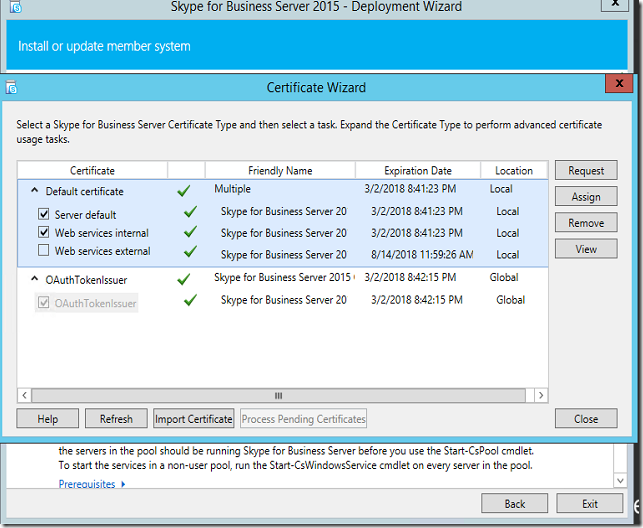
Task: Click the horizontal scrollbar left arrow
Action: [24, 395]
